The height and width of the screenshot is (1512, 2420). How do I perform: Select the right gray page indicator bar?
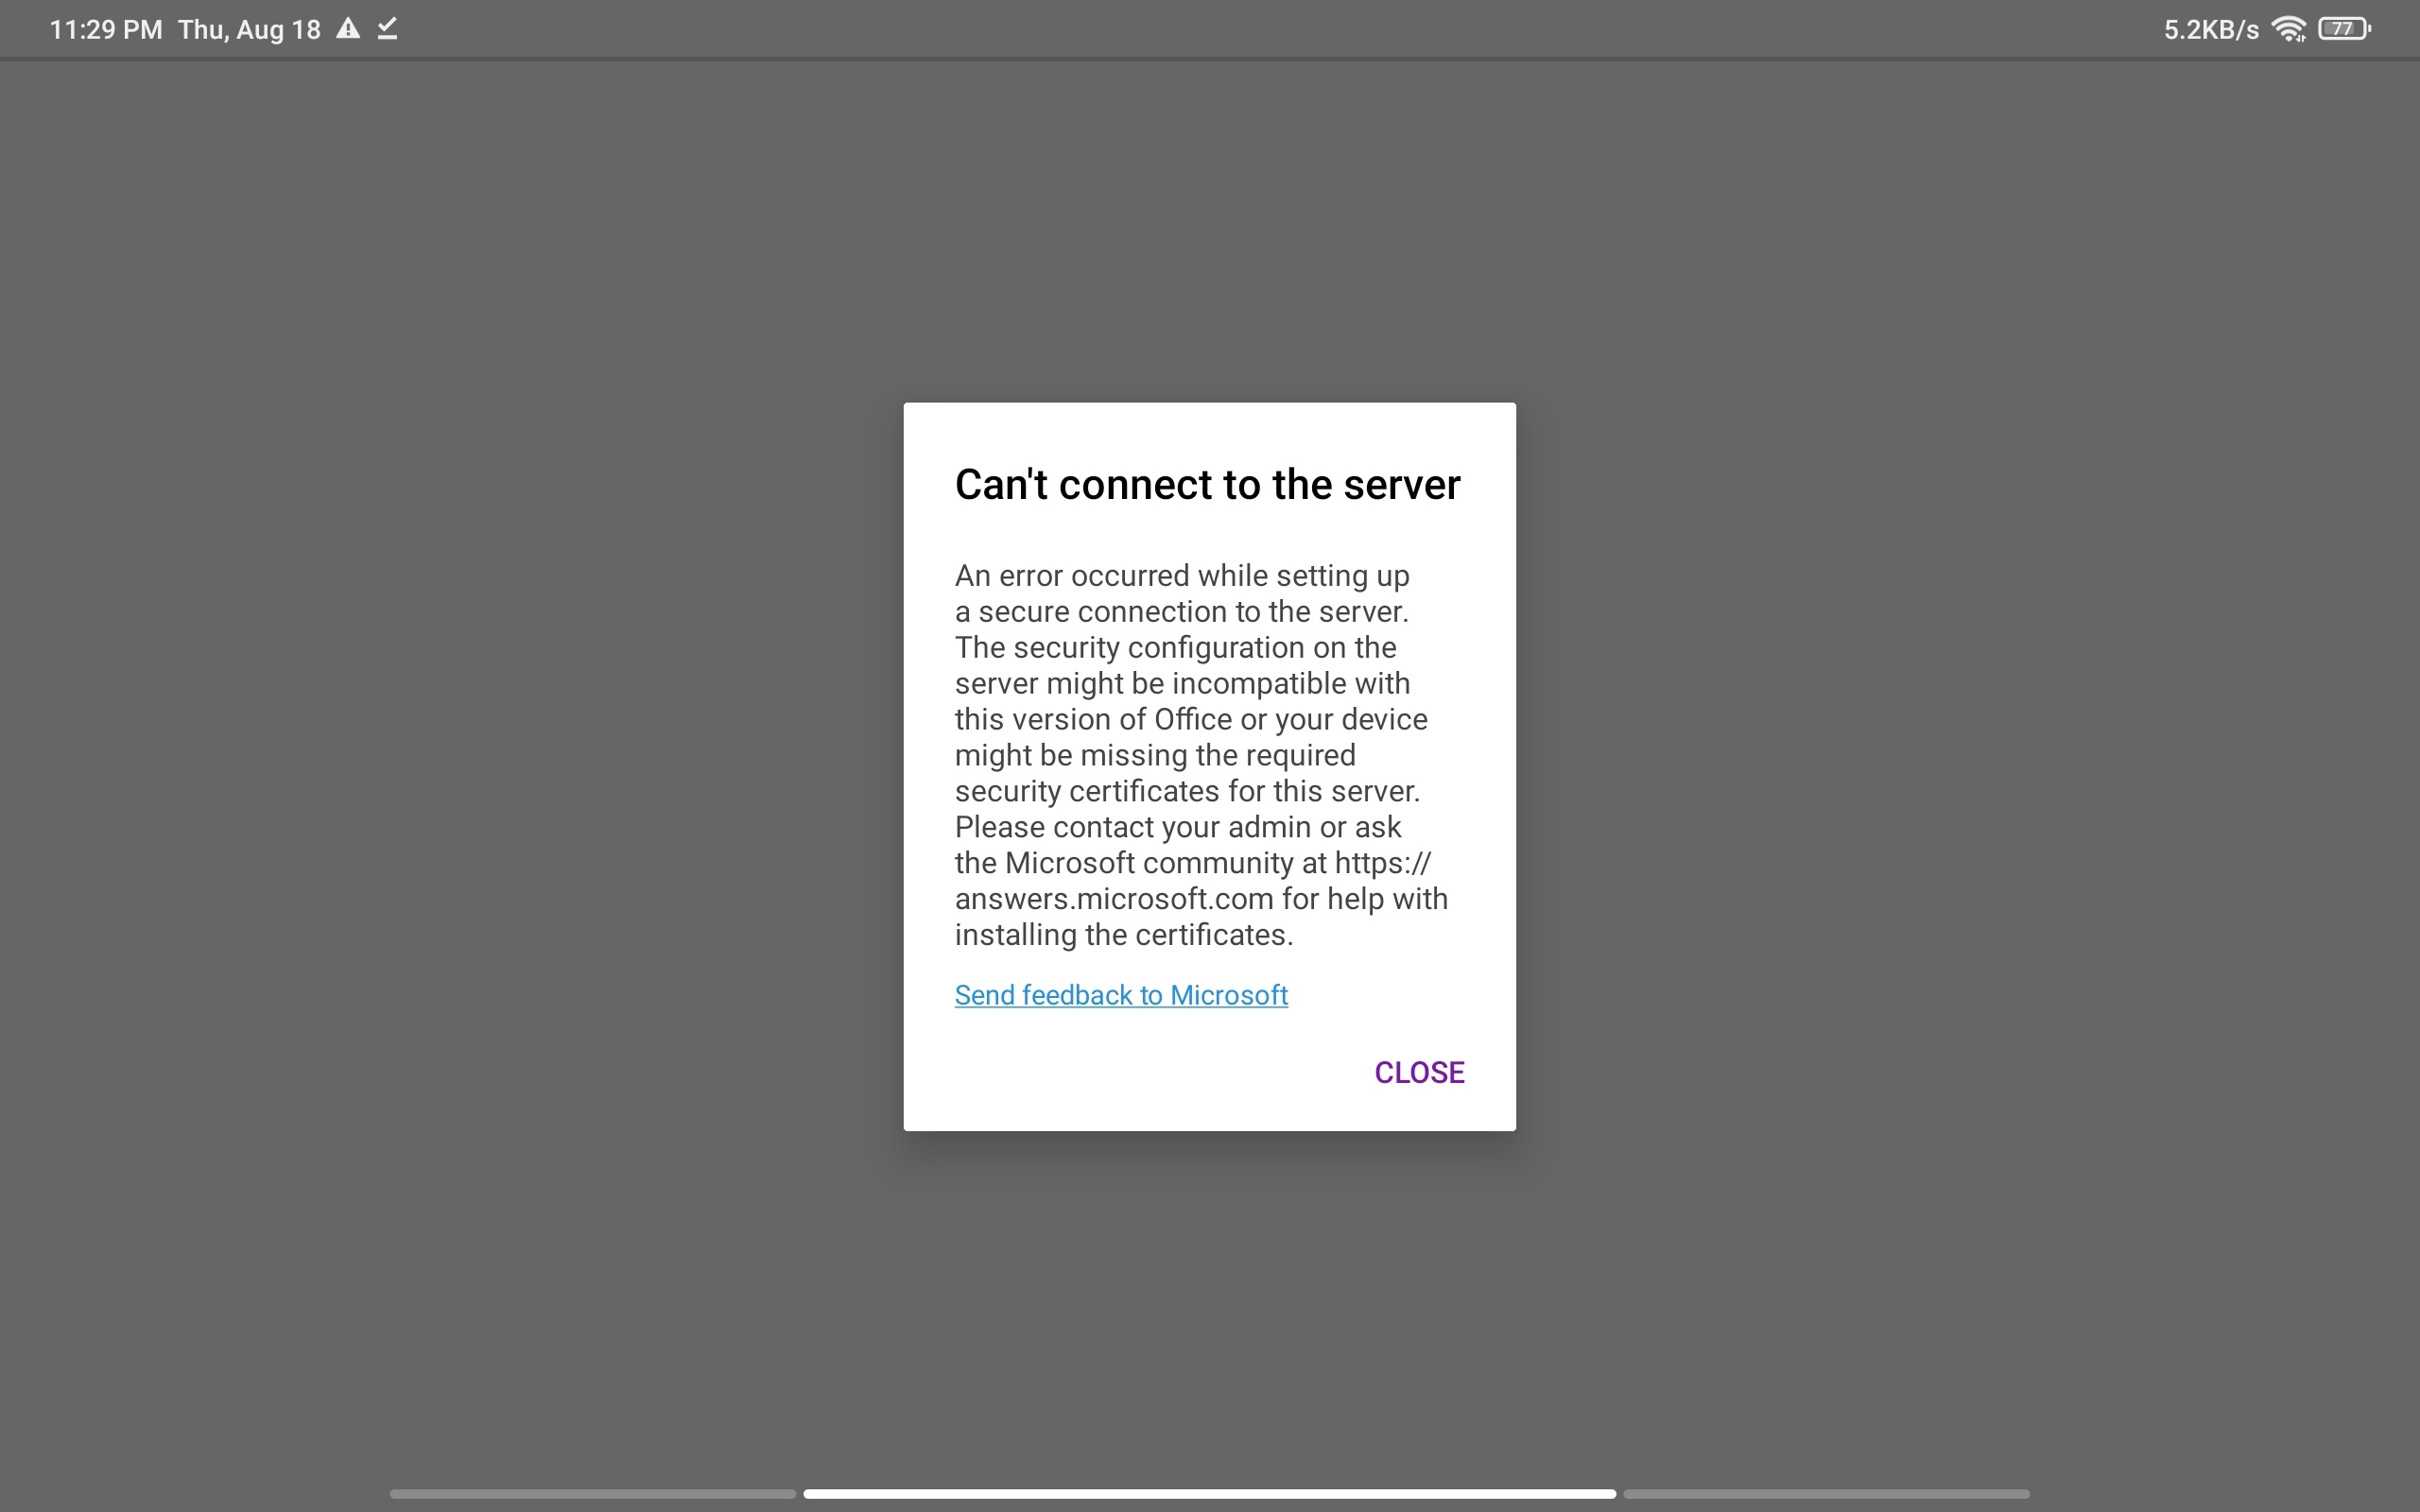(1826, 1494)
